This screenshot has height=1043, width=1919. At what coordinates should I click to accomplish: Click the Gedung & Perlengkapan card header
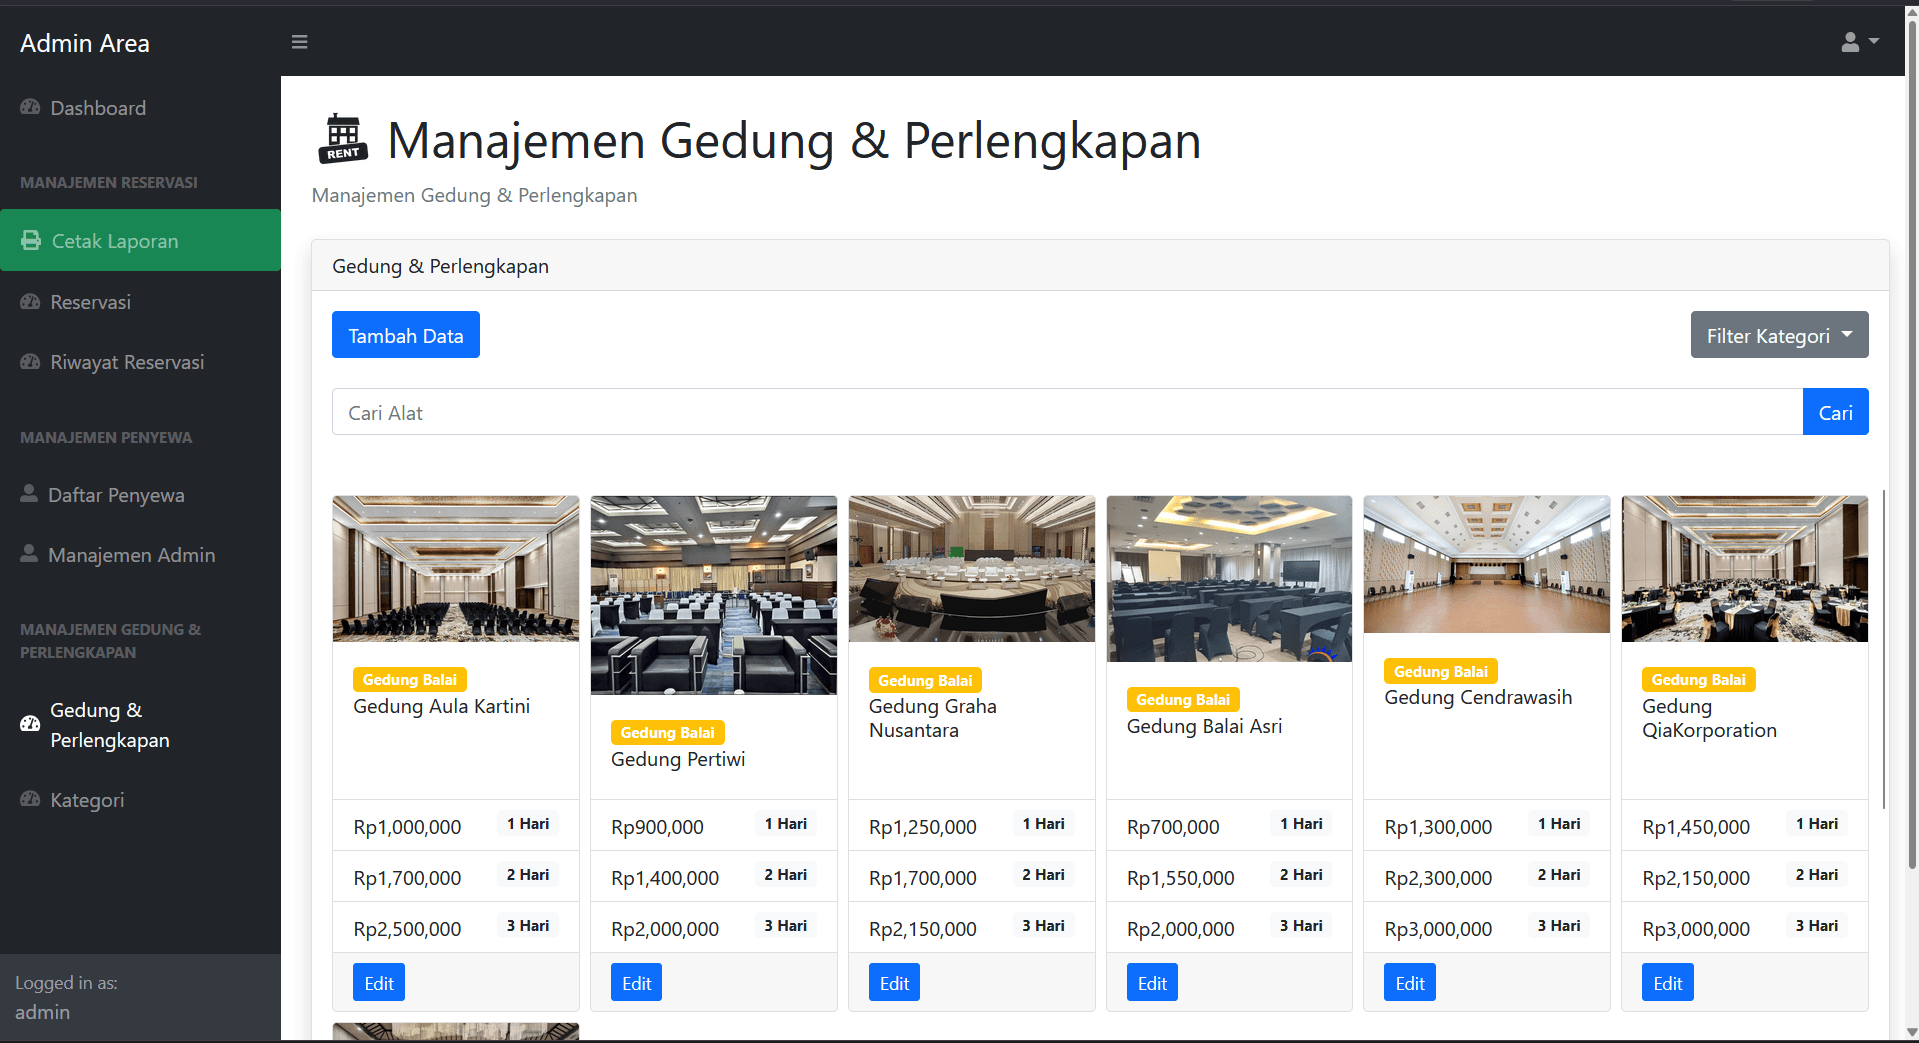(x=1100, y=266)
